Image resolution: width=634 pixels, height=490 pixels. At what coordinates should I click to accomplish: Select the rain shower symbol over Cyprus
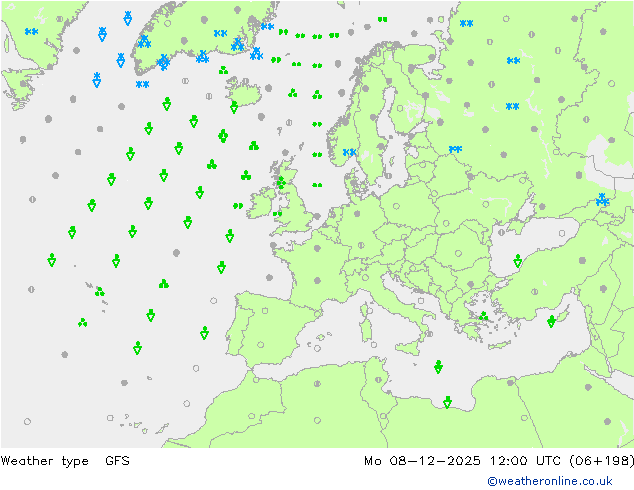pos(551,321)
